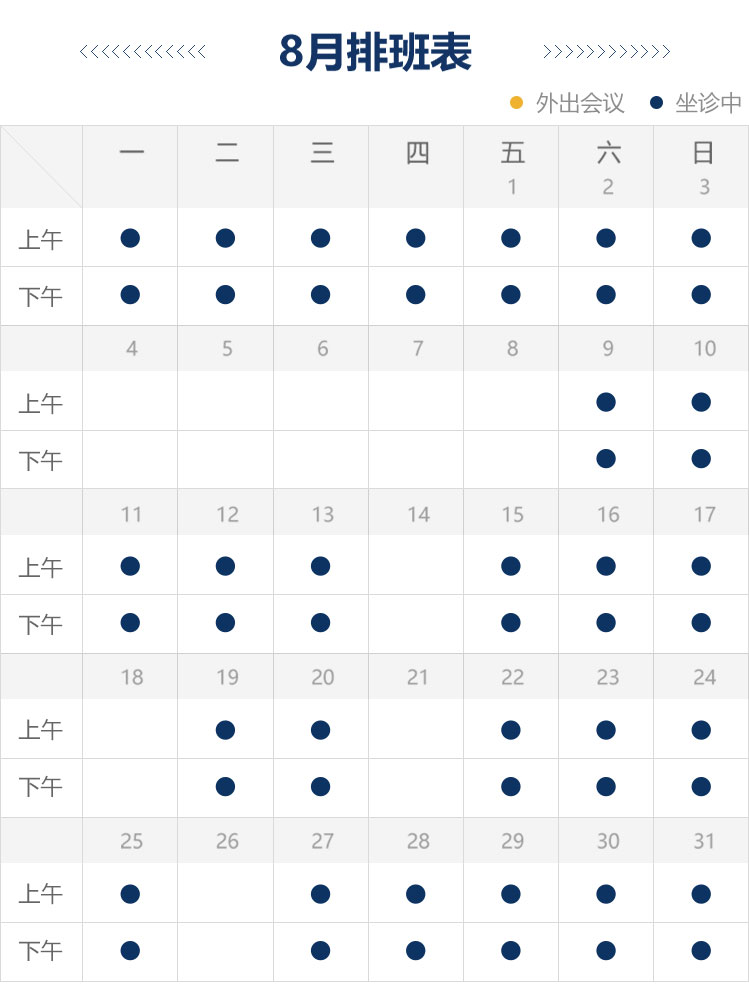Click the date number 21
This screenshot has width=749, height=1000.
pyautogui.click(x=417, y=677)
